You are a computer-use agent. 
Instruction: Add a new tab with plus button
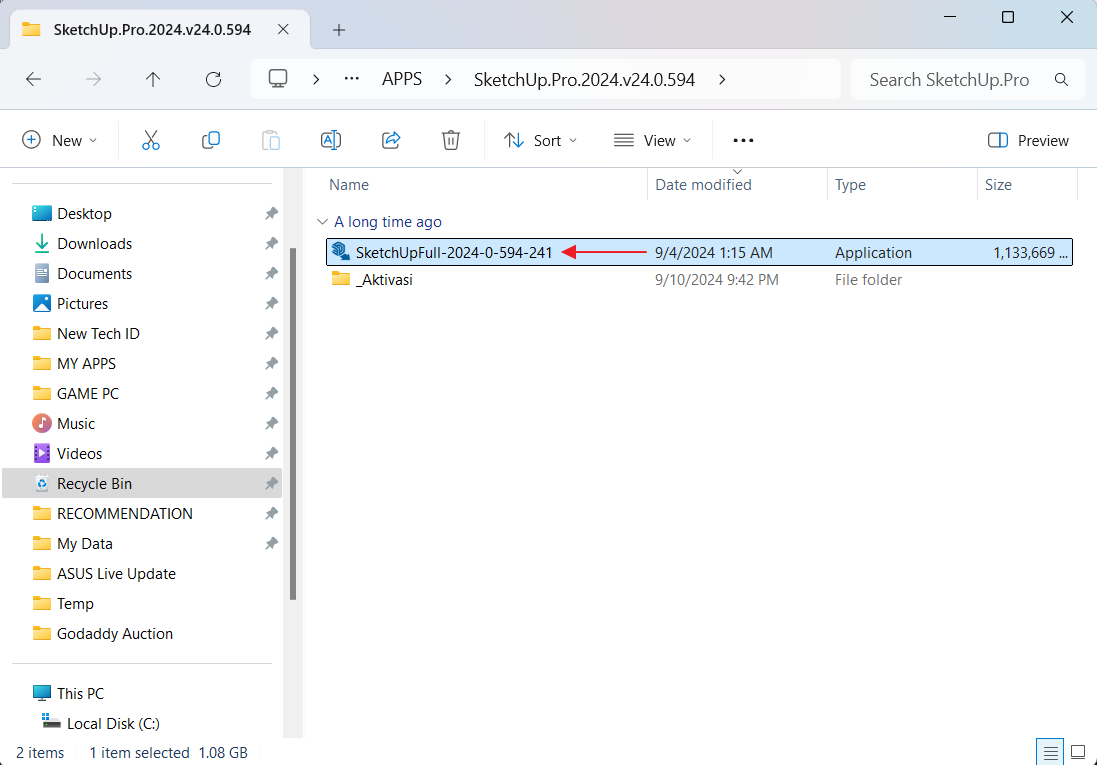pyautogui.click(x=339, y=29)
